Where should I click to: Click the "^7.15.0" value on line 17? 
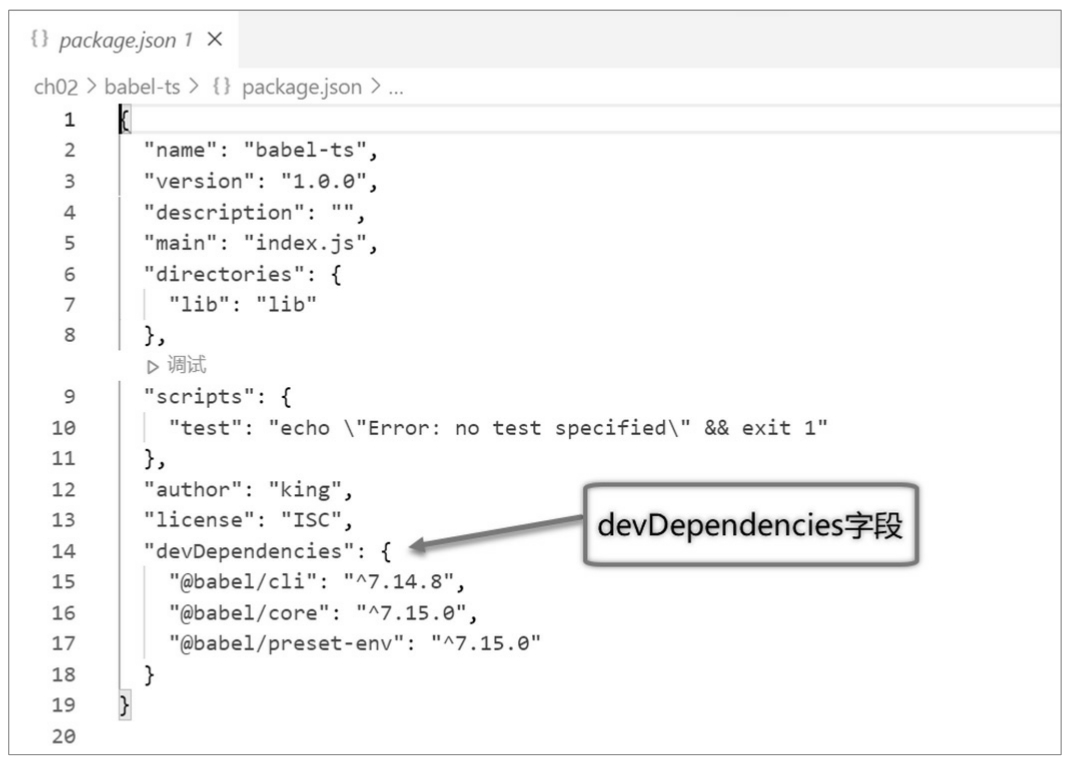coord(486,643)
